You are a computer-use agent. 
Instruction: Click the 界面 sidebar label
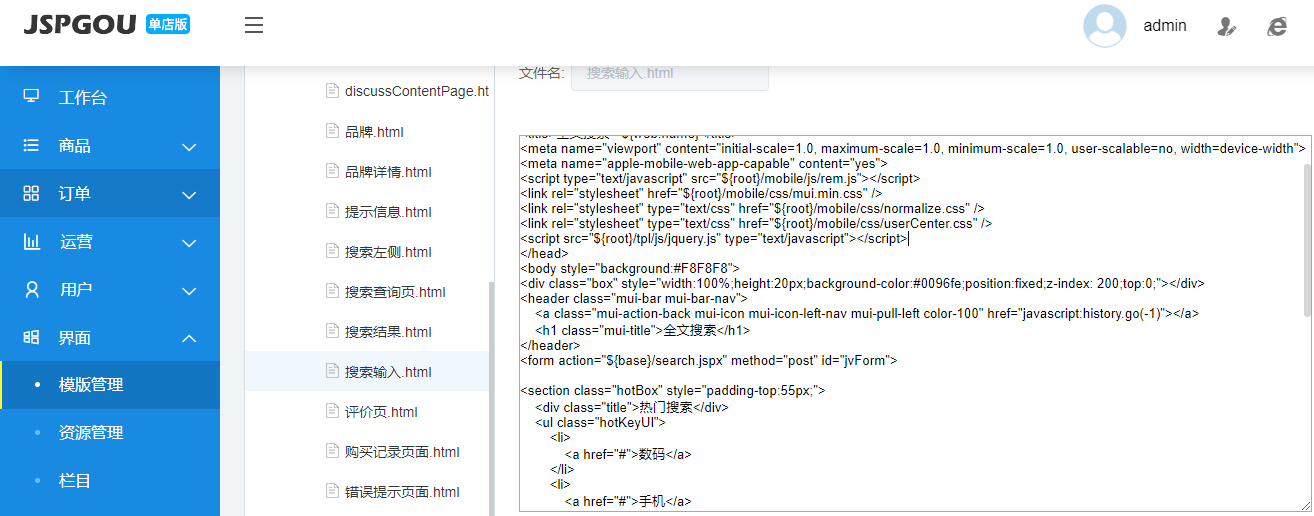pyautogui.click(x=76, y=337)
